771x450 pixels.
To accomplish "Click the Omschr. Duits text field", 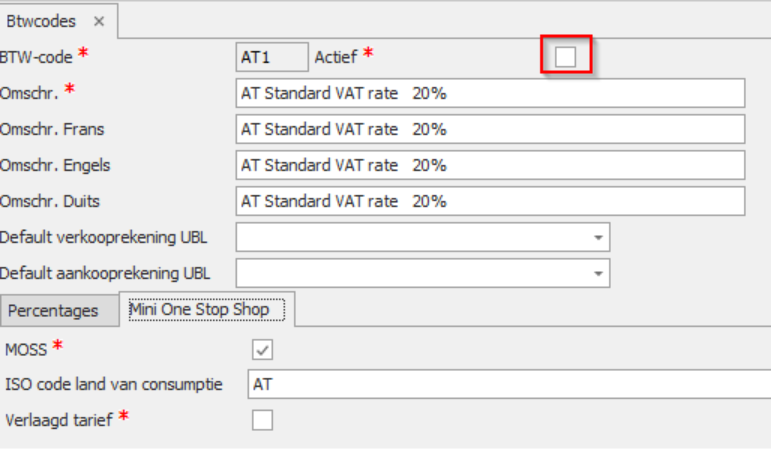I will coord(490,201).
